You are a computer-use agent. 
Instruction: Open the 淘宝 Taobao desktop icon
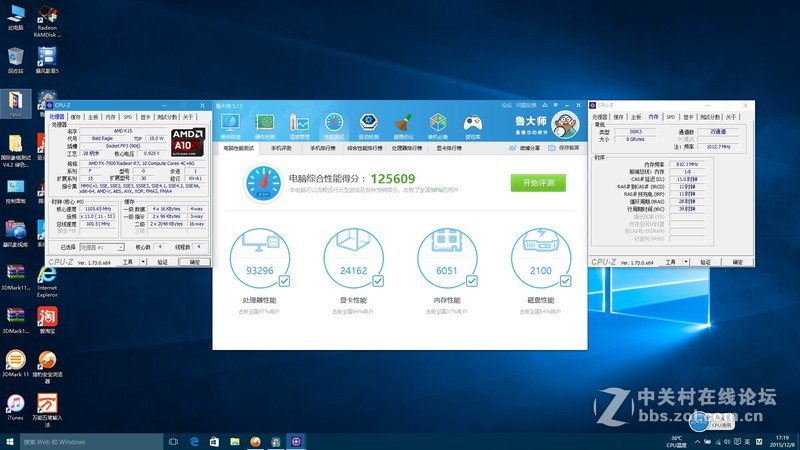click(47, 320)
